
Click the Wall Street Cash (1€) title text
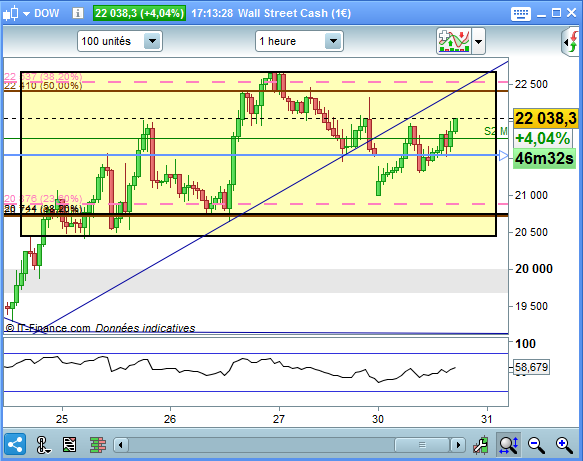(294, 13)
